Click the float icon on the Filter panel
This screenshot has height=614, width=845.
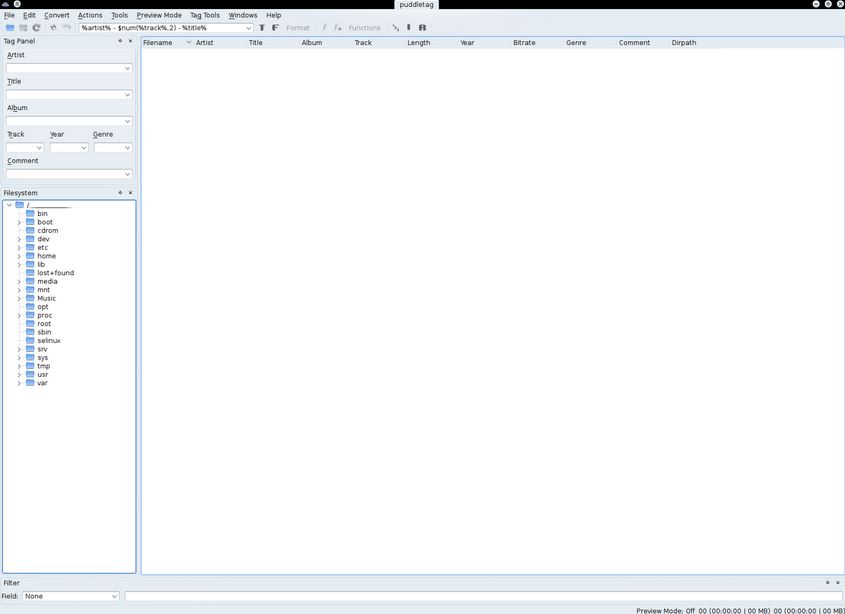(x=827, y=582)
